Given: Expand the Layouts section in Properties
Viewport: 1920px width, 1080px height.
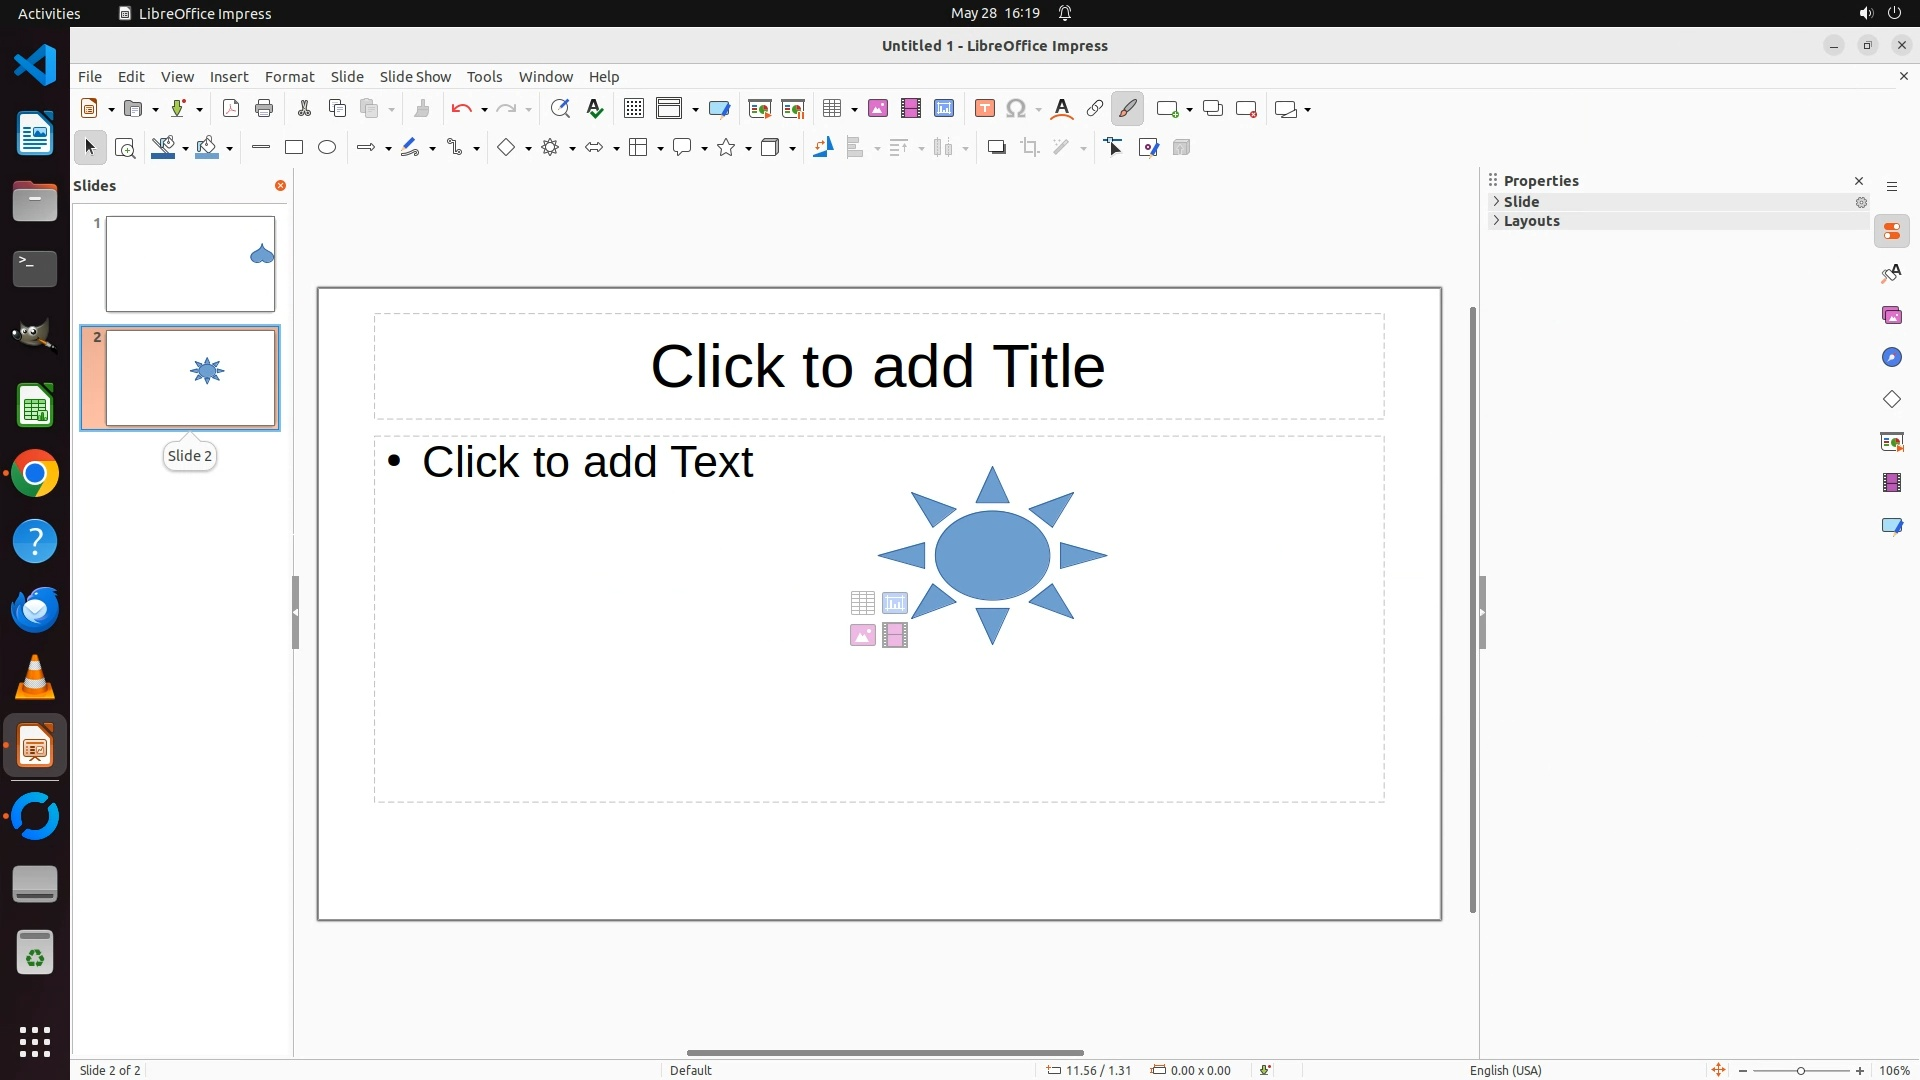Looking at the screenshot, I should pos(1531,221).
